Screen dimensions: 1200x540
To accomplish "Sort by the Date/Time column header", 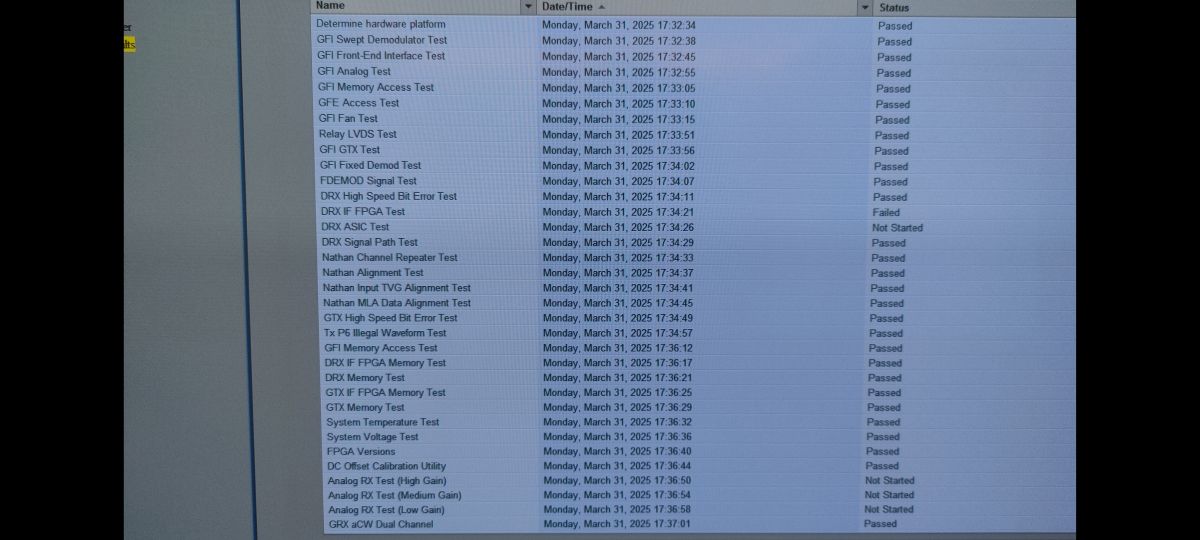I will 574,6.
